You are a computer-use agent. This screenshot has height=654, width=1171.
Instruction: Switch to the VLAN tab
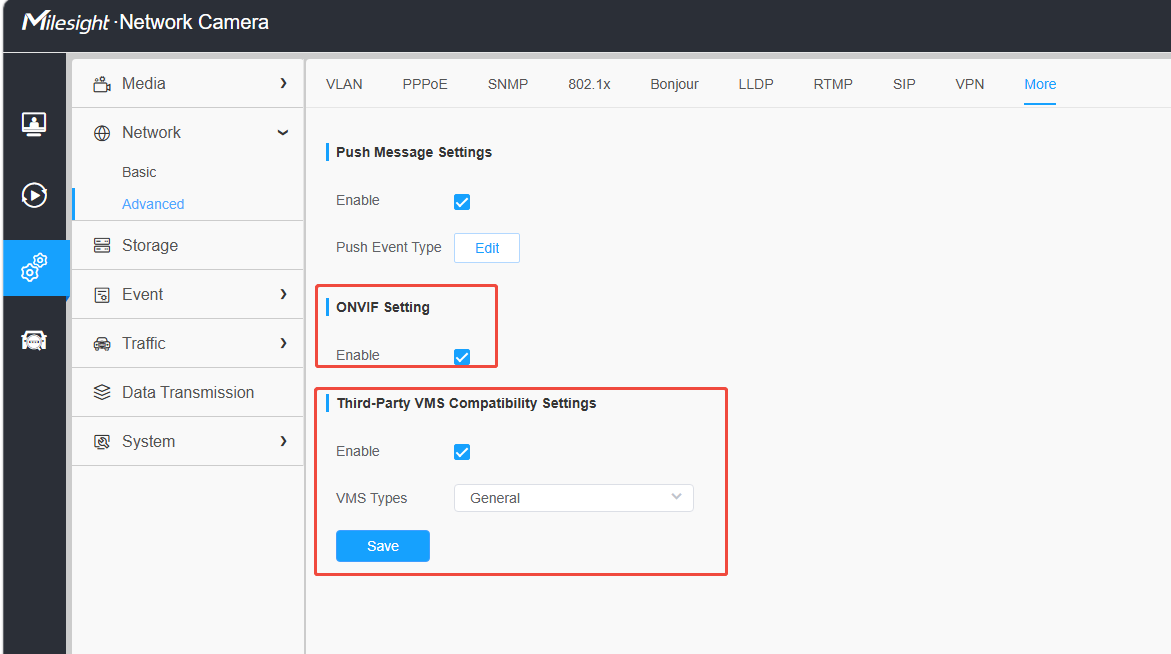[344, 84]
